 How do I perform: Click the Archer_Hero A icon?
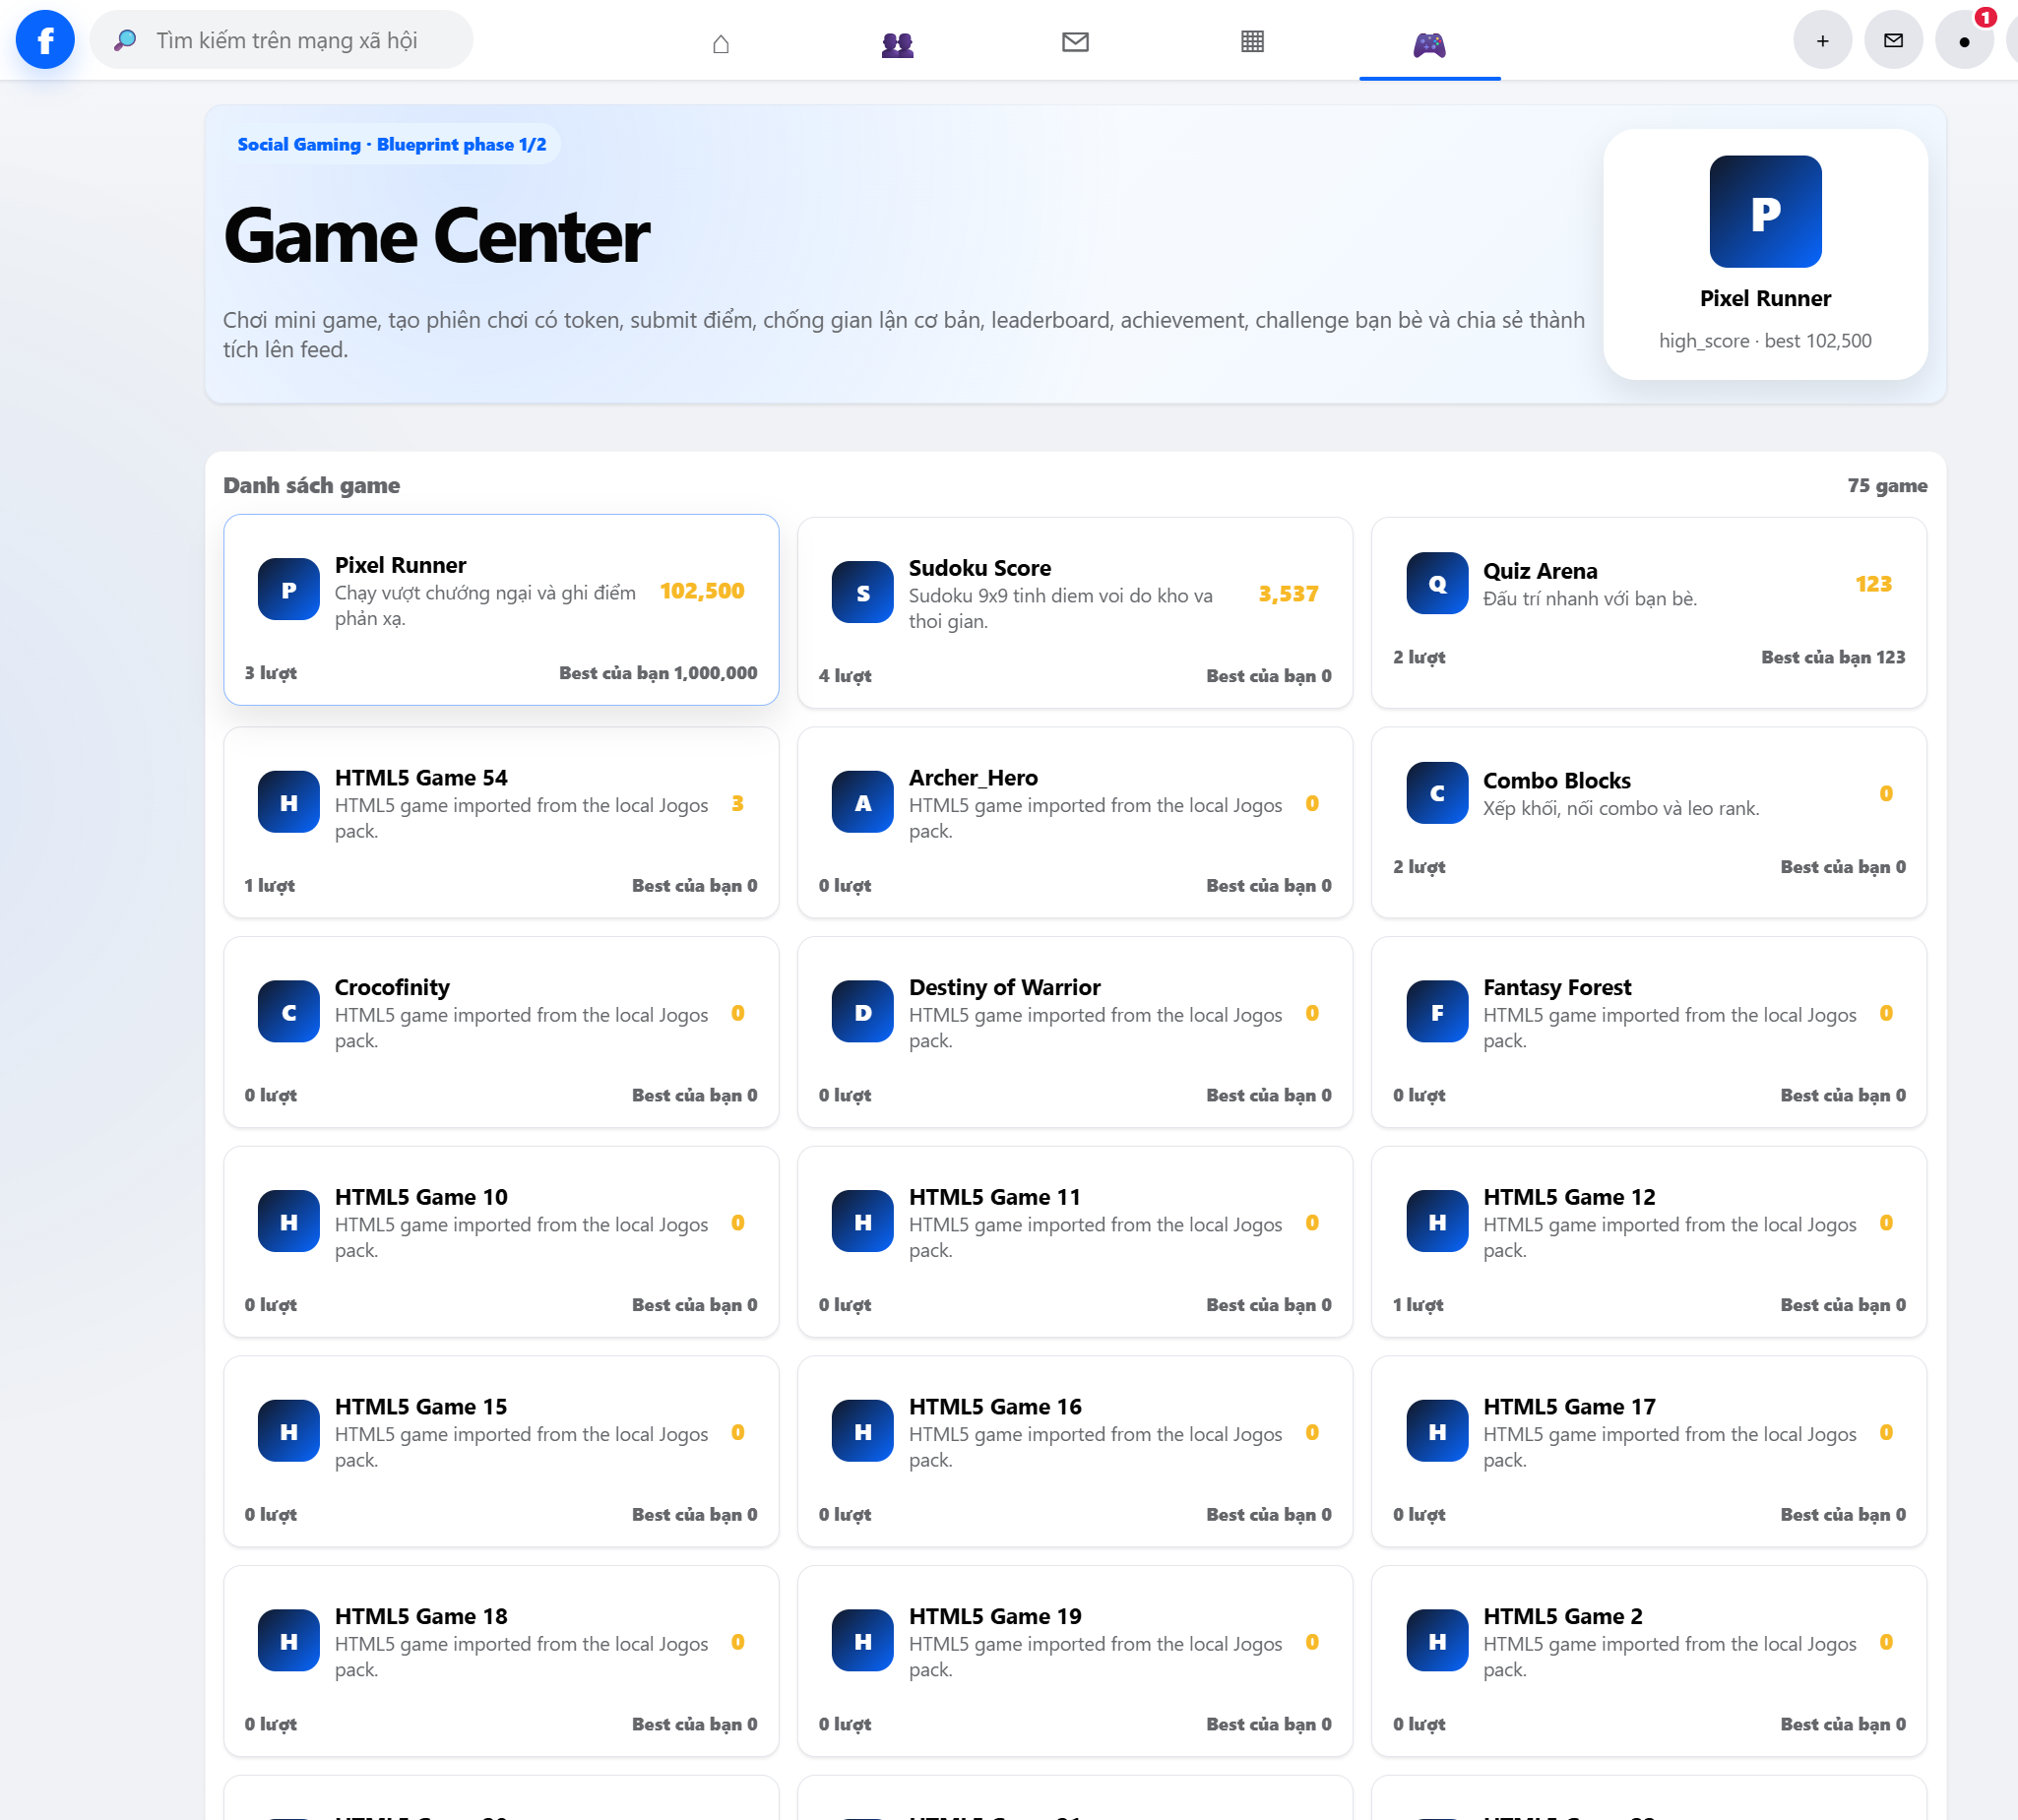click(x=862, y=802)
